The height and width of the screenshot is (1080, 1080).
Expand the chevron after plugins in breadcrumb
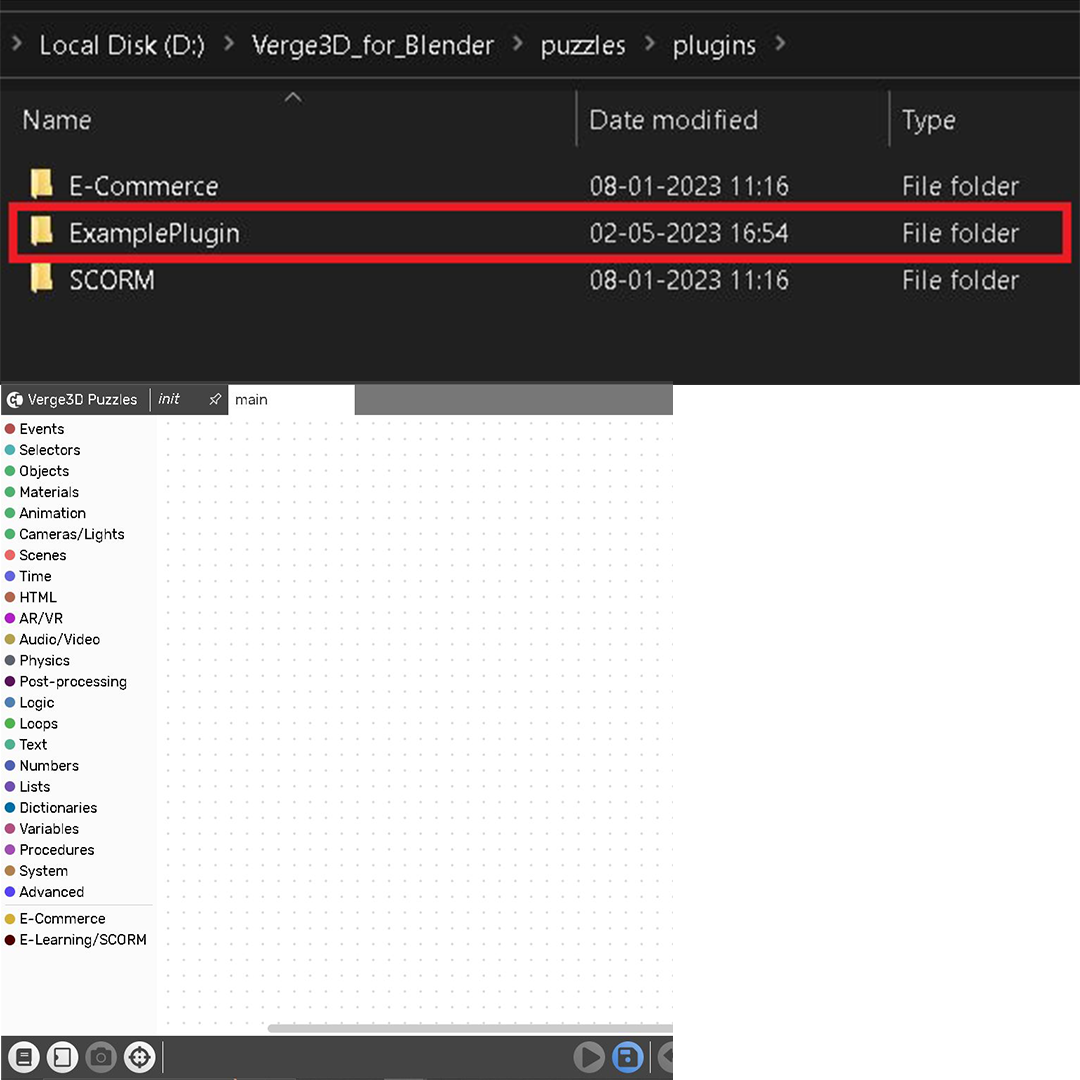click(780, 44)
